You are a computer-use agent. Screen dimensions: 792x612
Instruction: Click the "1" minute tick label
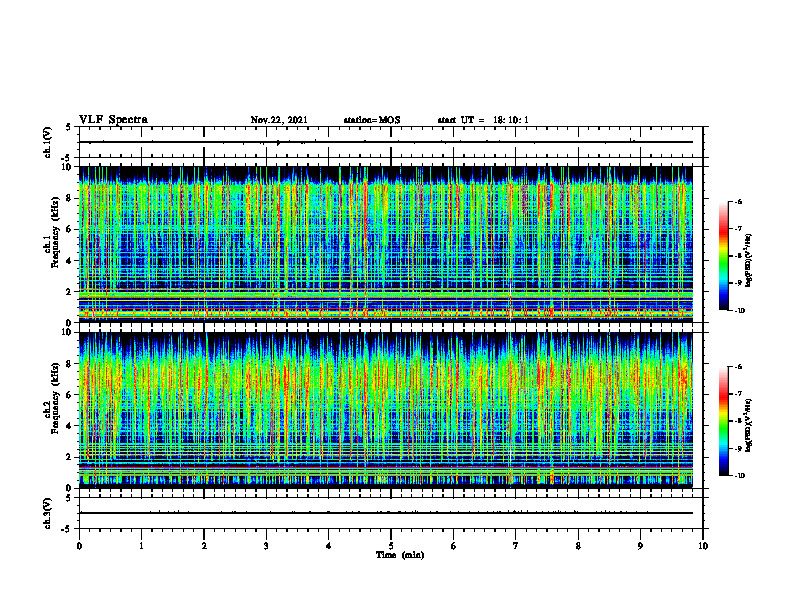tap(141, 546)
